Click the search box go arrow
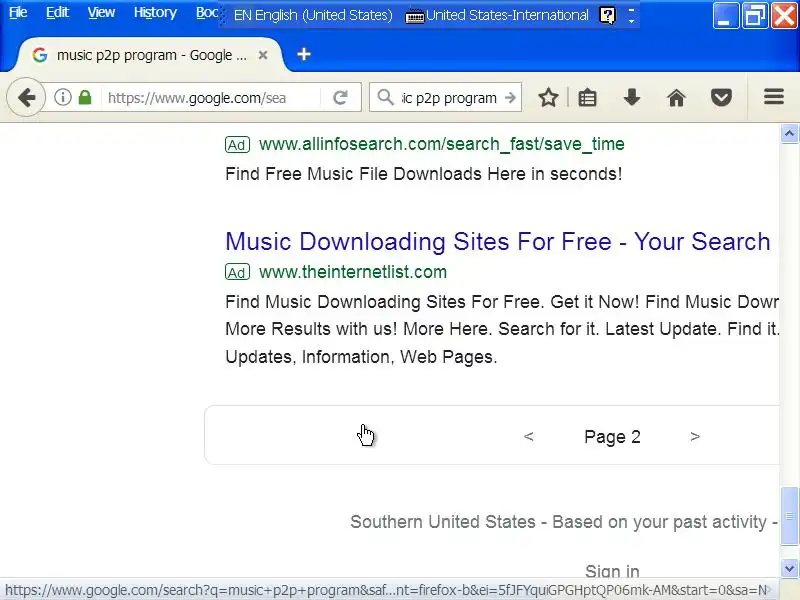 coord(510,97)
